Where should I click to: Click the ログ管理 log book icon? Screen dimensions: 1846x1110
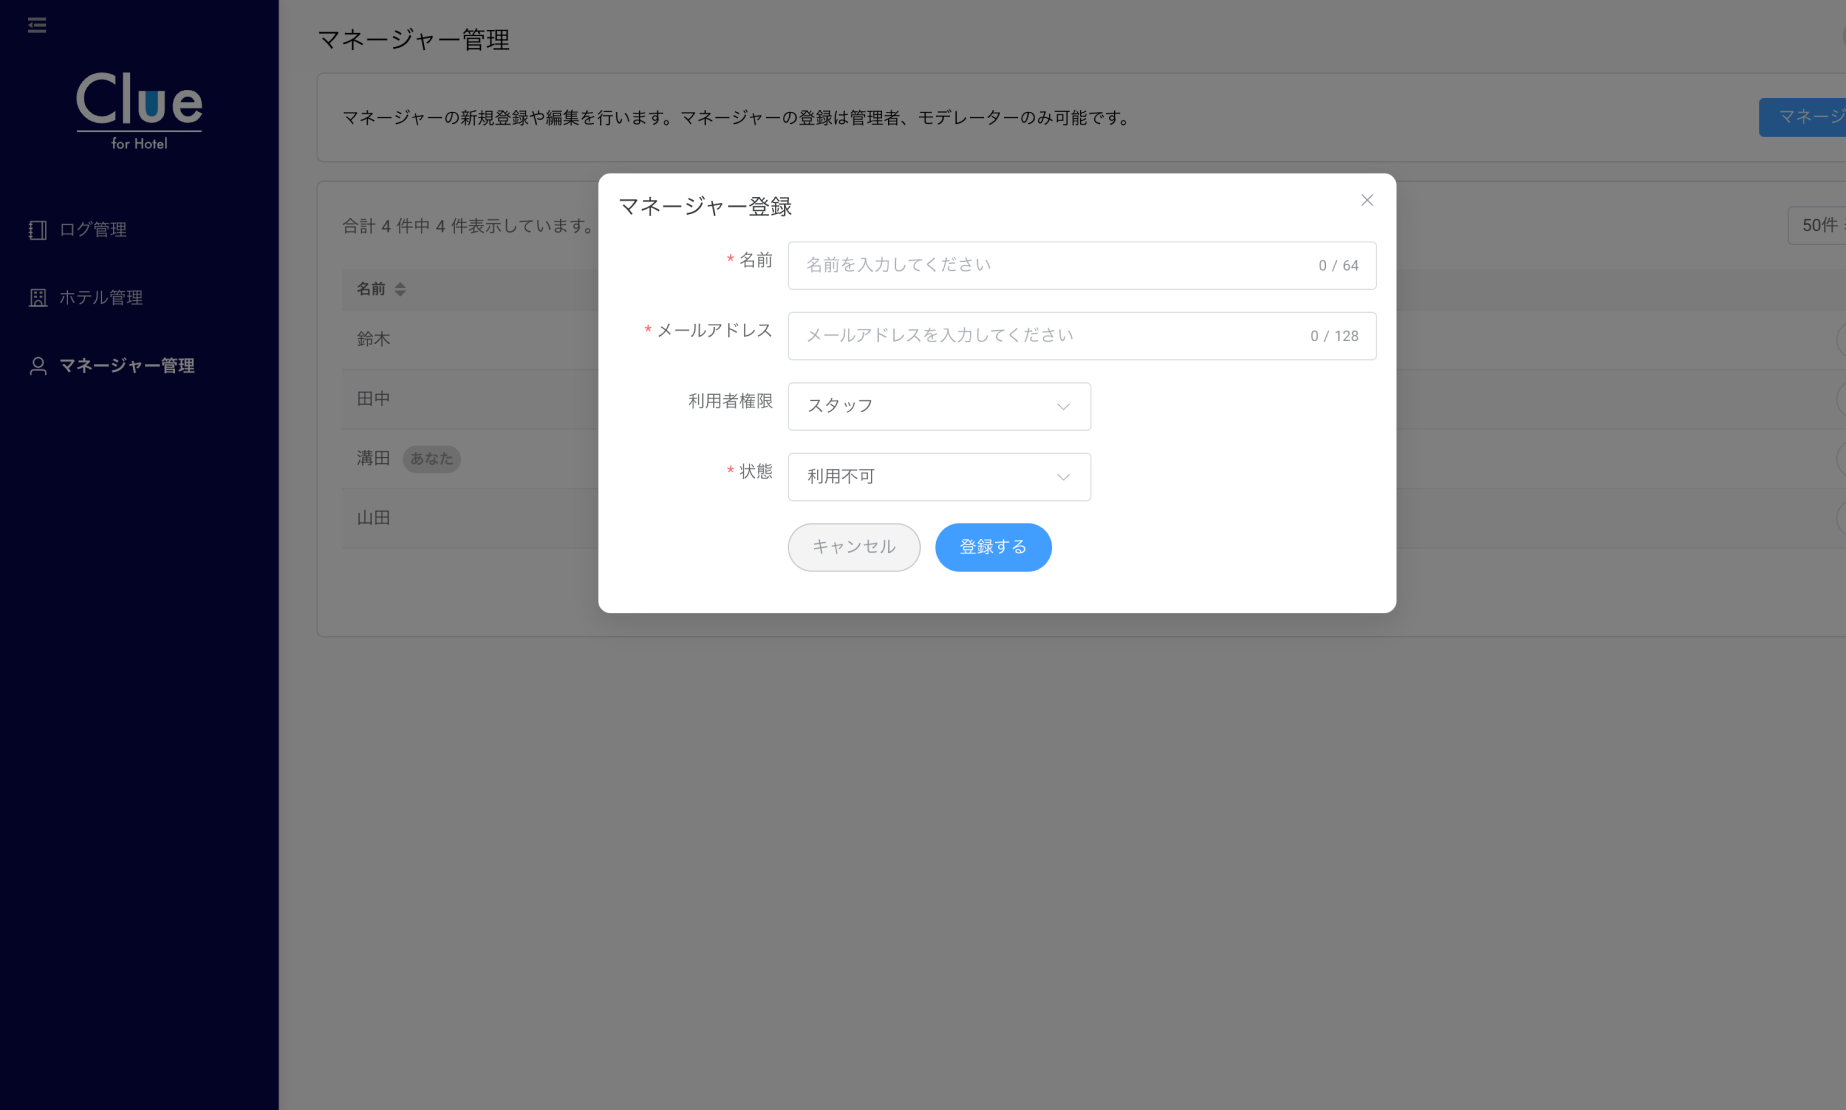[x=38, y=230]
